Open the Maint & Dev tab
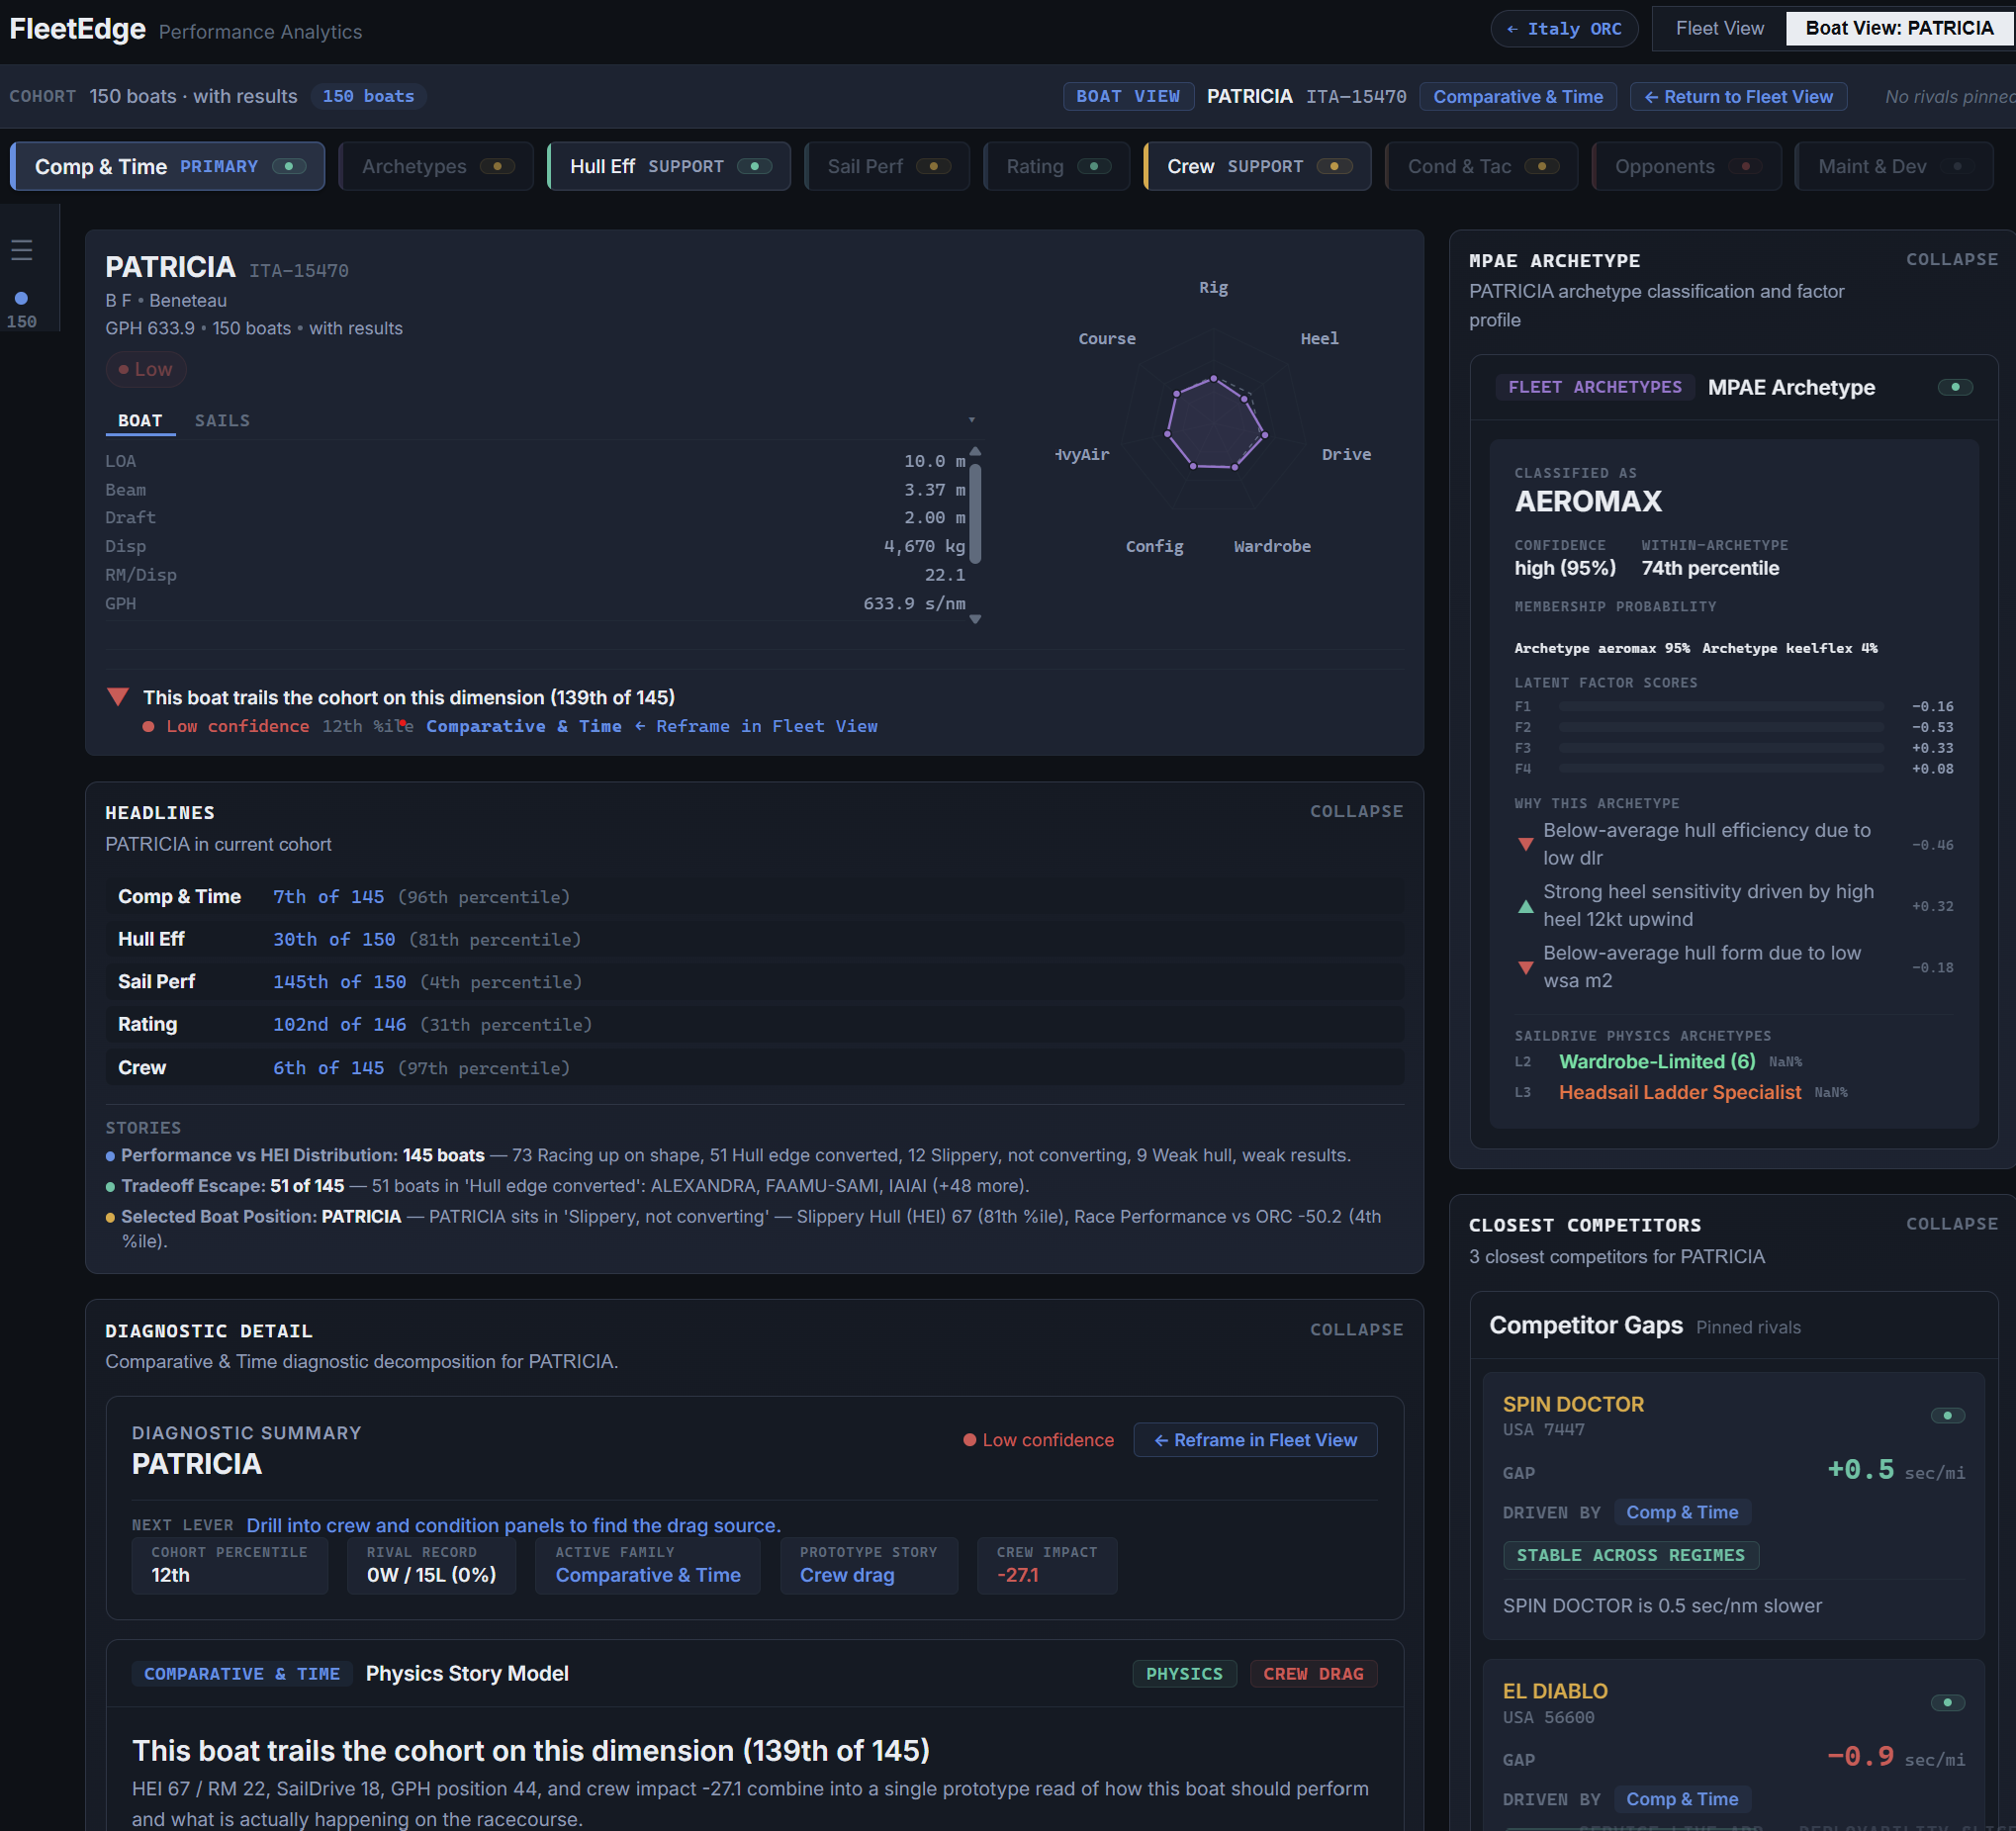The width and height of the screenshot is (2016, 1831). point(1893,166)
